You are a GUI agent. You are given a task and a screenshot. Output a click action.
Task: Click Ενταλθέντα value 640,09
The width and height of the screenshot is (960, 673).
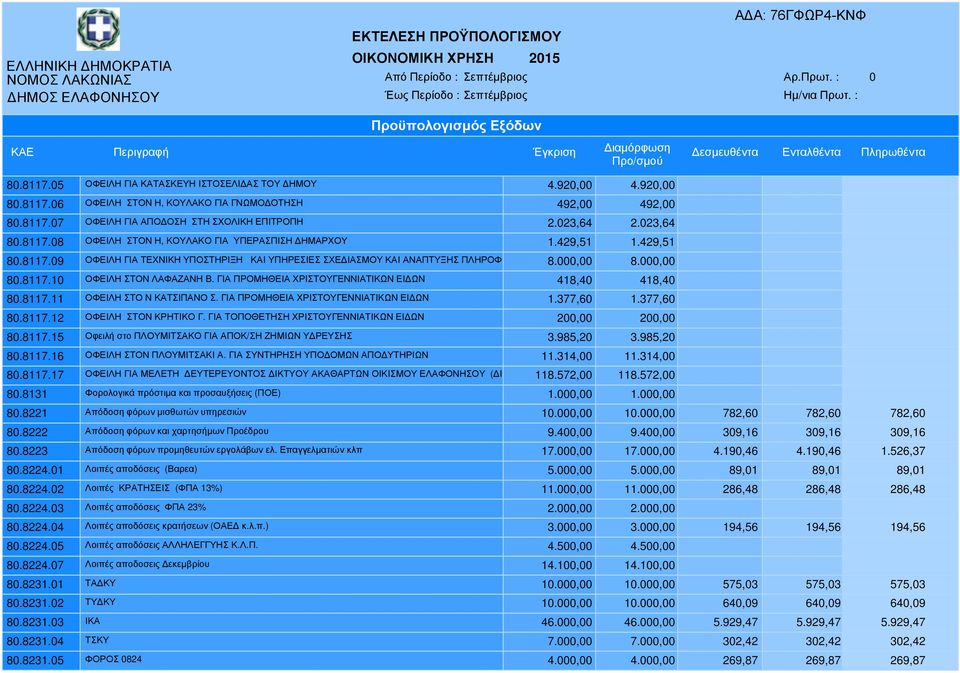click(x=823, y=603)
